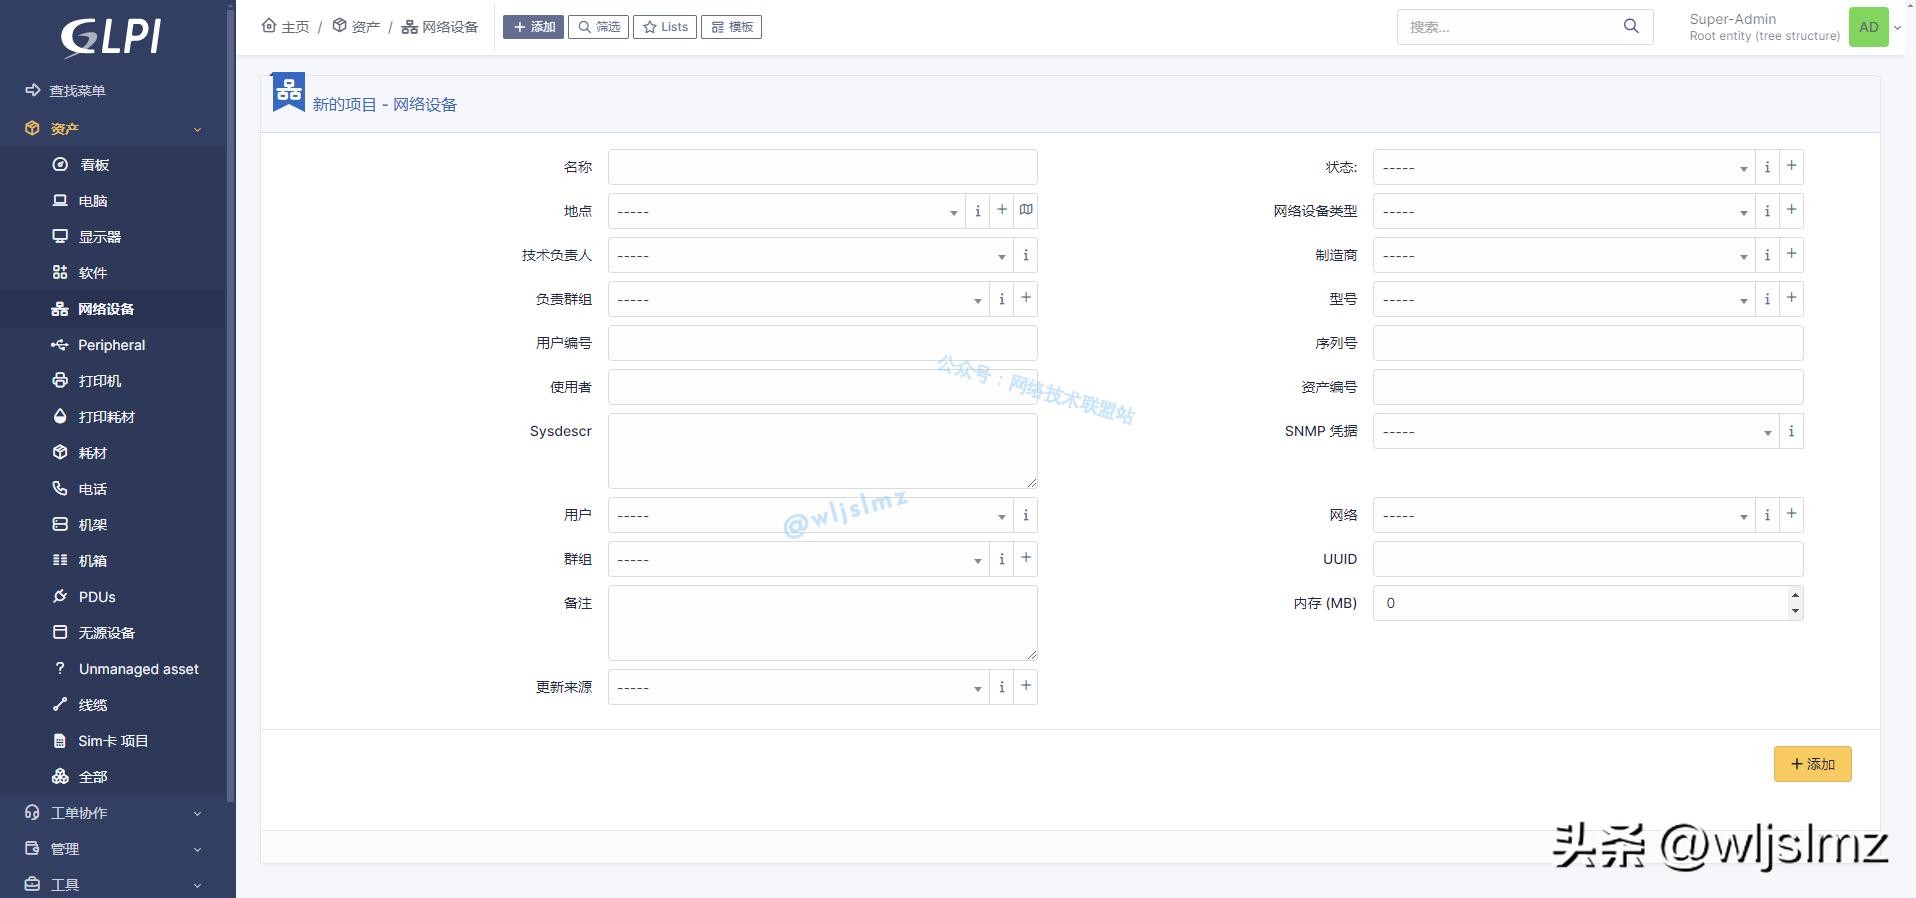Click the info icon beside 更新来源 dropdown
This screenshot has width=1916, height=898.
pyautogui.click(x=1001, y=687)
